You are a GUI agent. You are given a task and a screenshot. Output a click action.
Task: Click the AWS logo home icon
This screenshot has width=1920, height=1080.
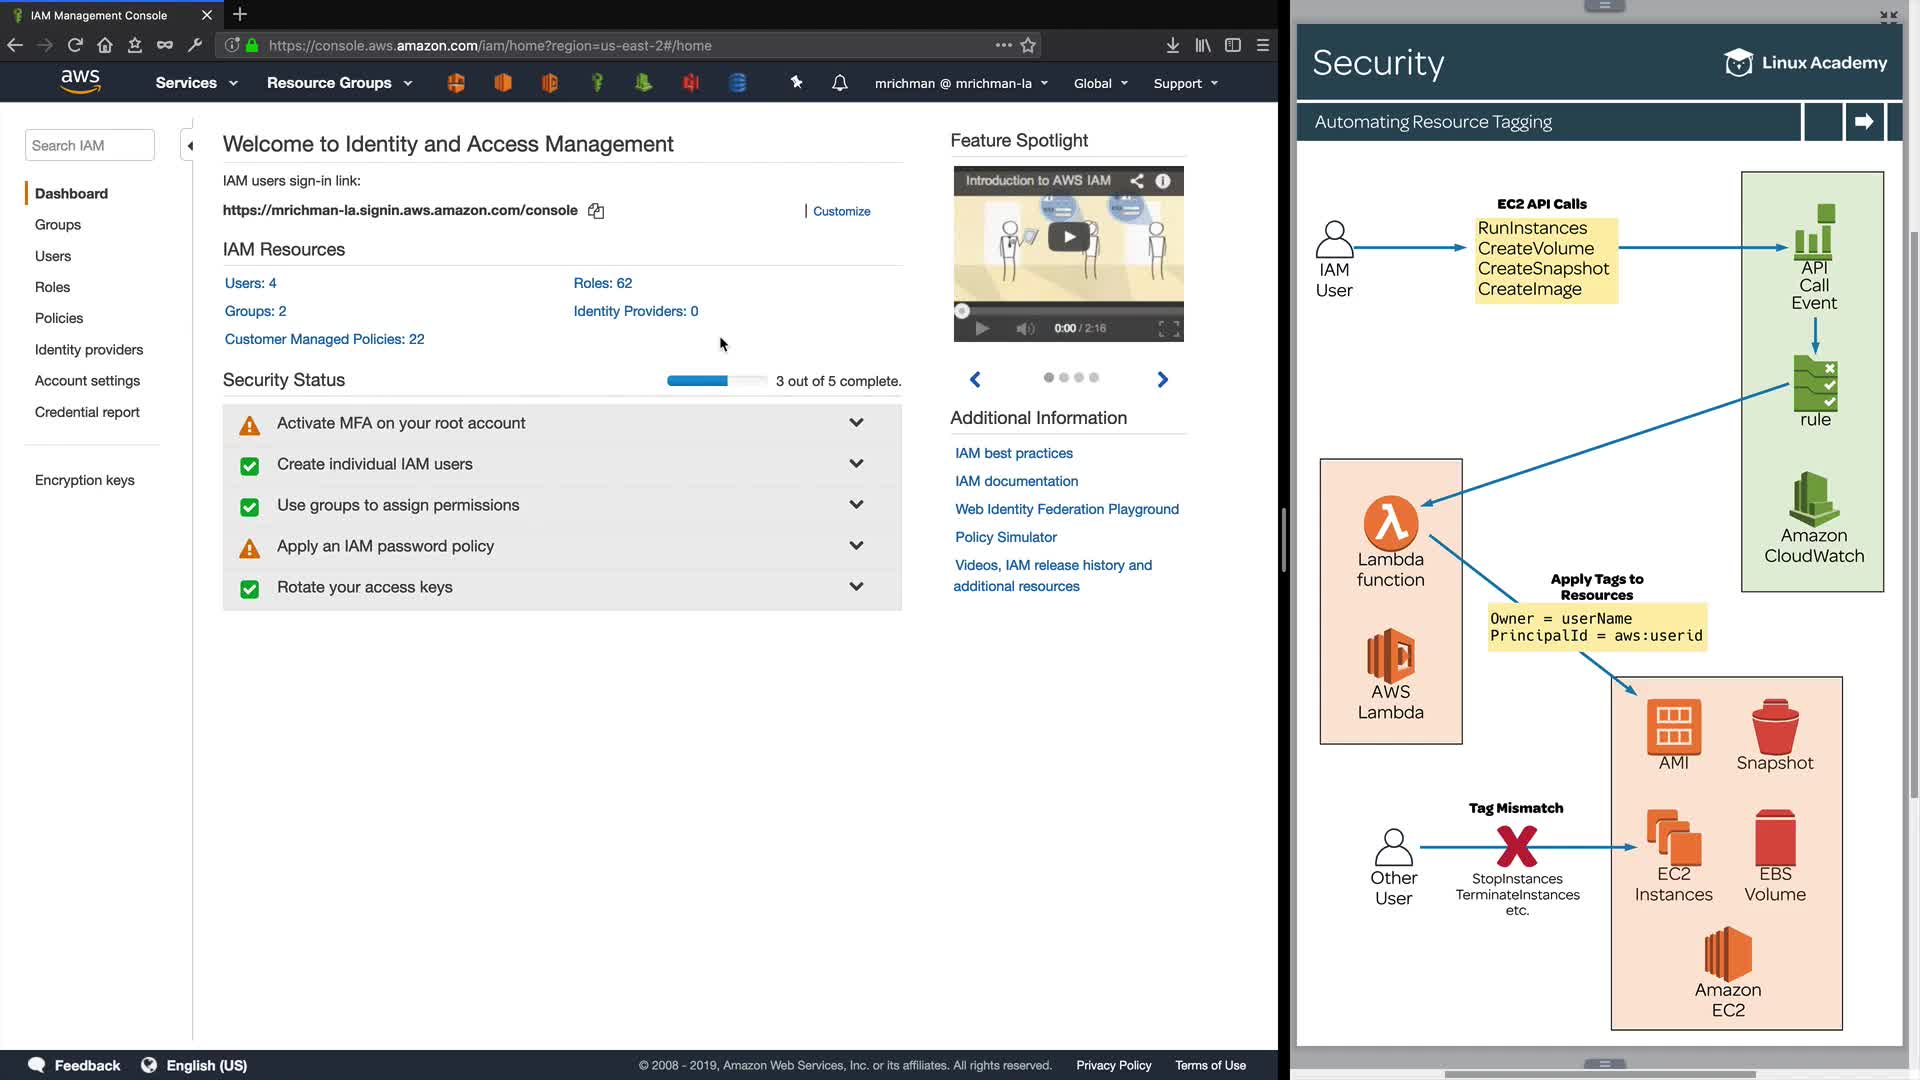(x=80, y=82)
